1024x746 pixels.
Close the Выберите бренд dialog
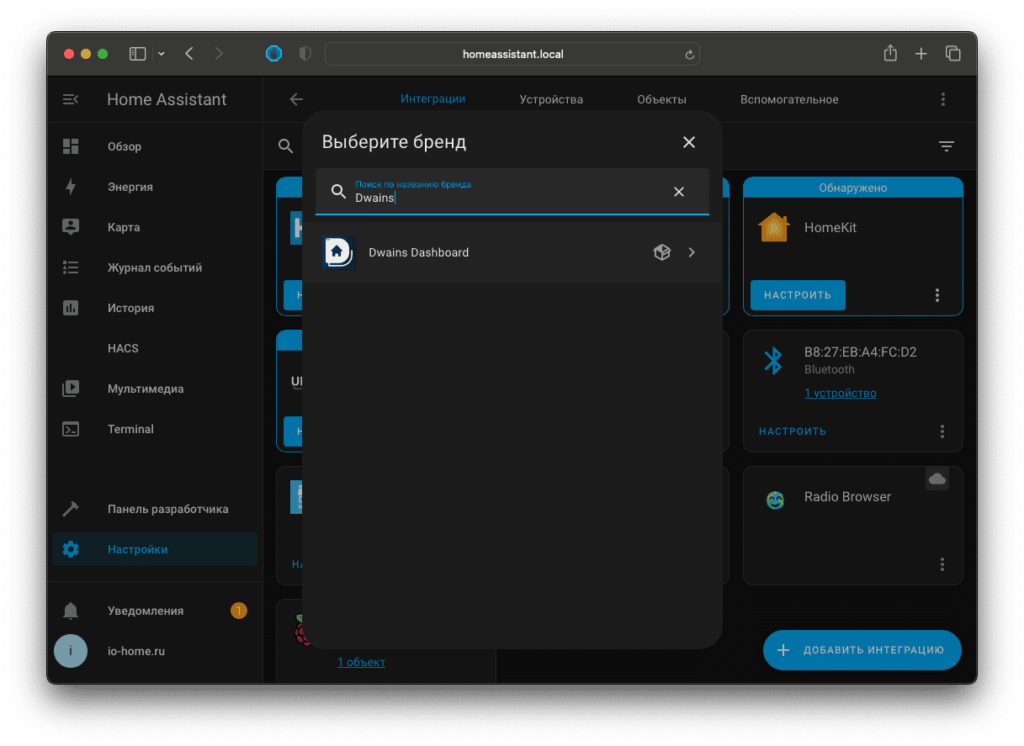tap(689, 142)
